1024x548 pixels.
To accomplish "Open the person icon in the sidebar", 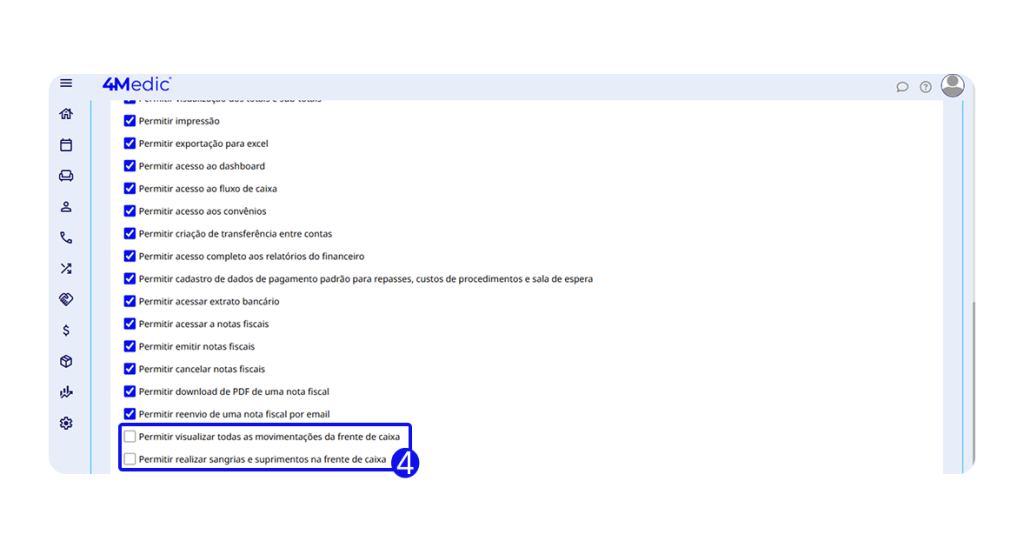I will (66, 207).
